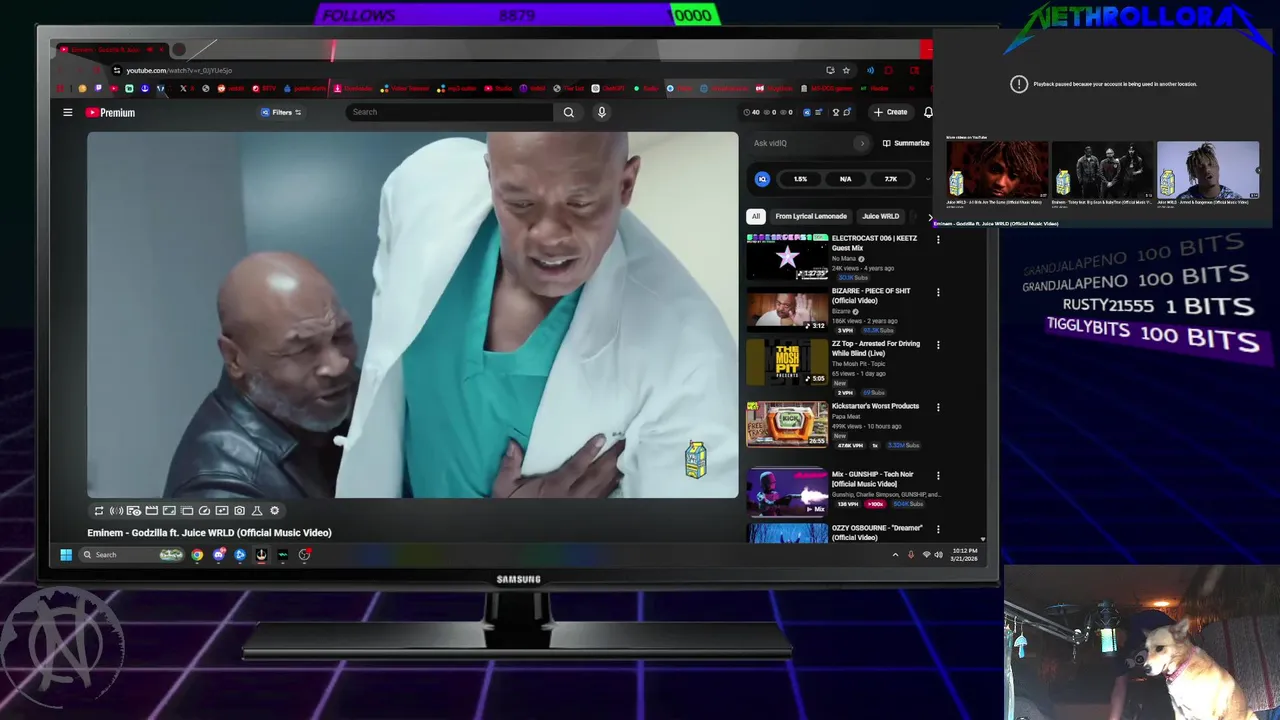Bookmark page with address bar star
The image size is (1280, 720).
pyautogui.click(x=846, y=70)
